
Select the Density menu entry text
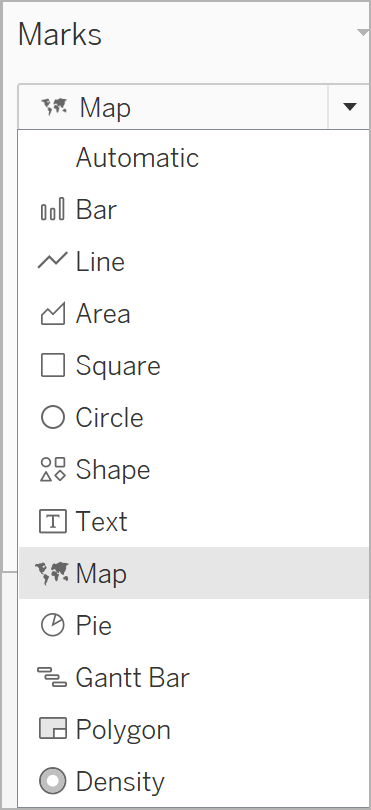(120, 782)
